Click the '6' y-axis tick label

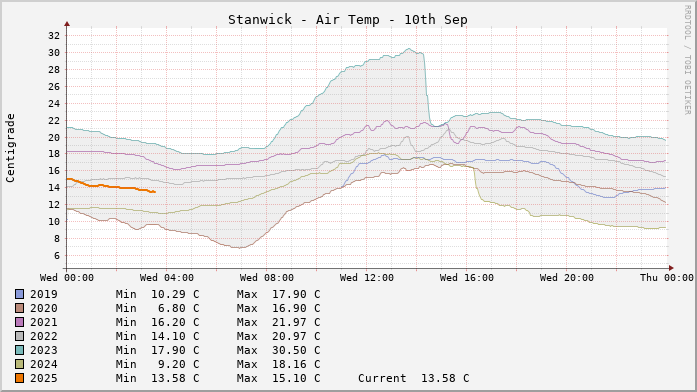coord(57,256)
